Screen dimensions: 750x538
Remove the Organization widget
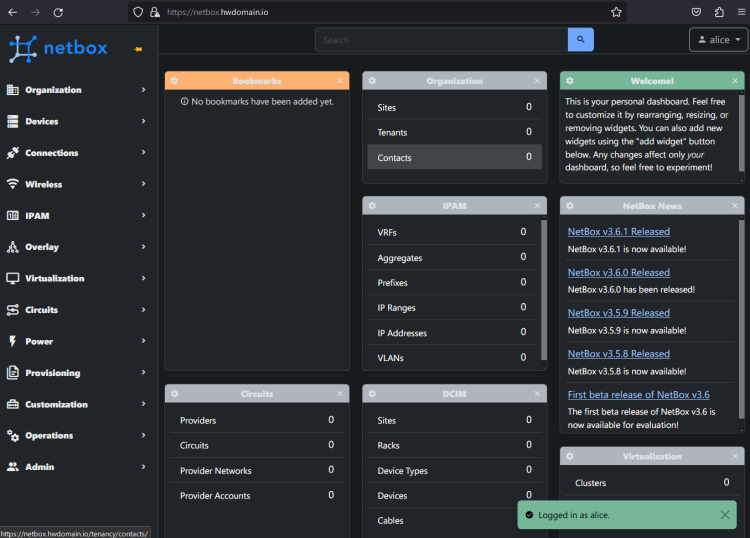537,81
